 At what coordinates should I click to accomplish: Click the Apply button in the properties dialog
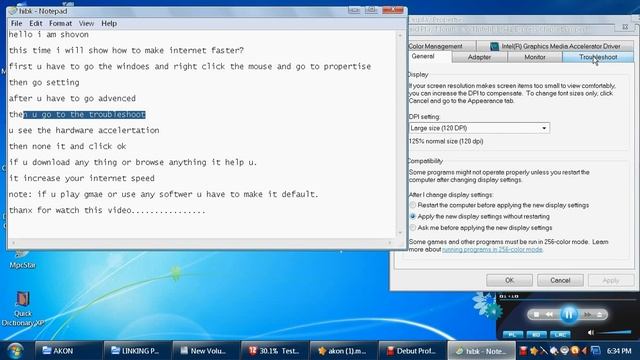611,280
